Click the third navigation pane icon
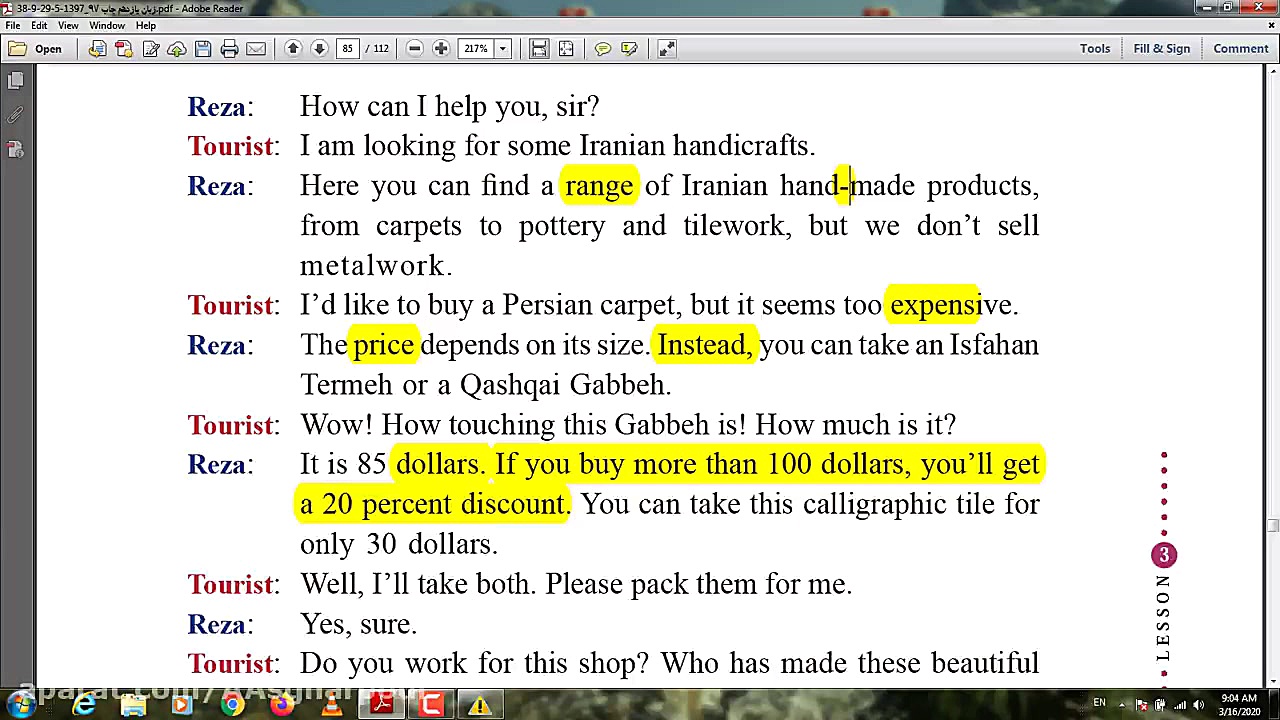The width and height of the screenshot is (1280, 720). (15, 149)
